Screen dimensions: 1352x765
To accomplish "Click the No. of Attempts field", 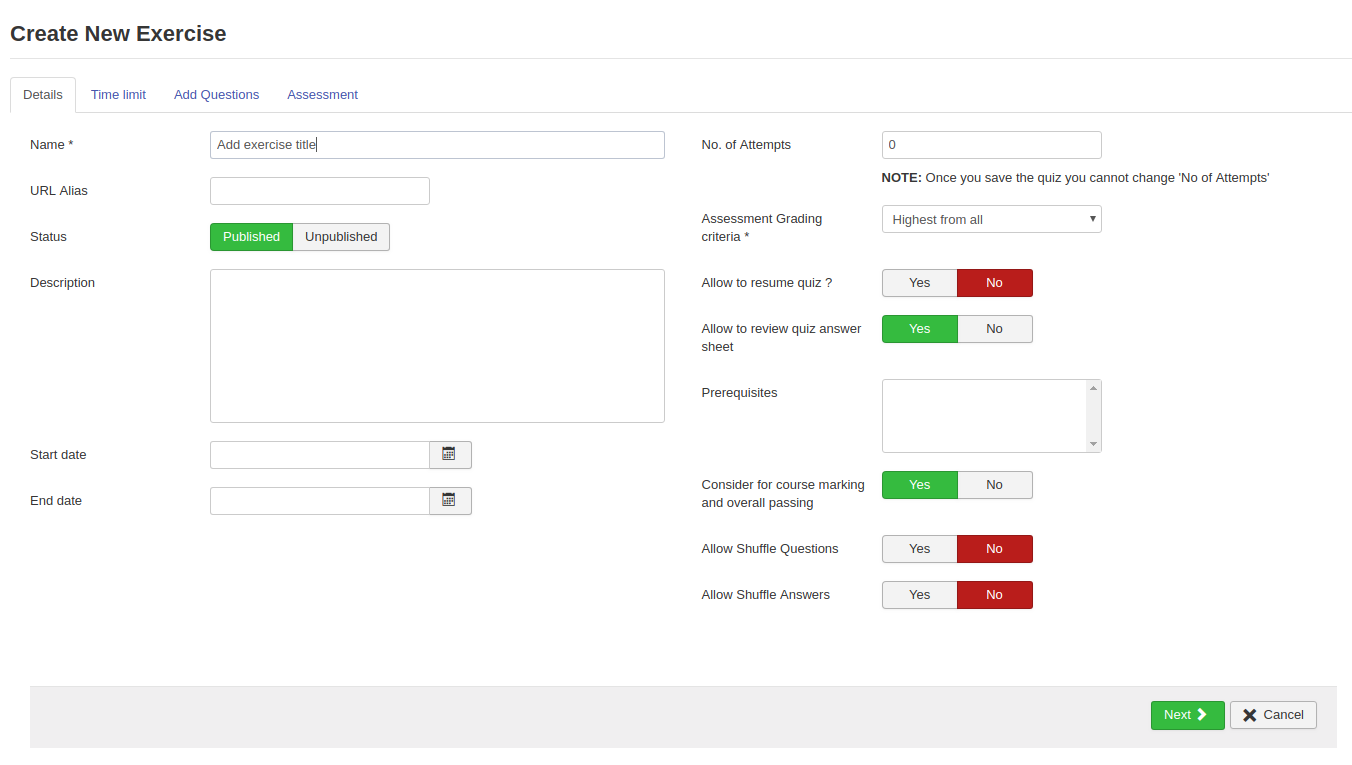I will 991,145.
